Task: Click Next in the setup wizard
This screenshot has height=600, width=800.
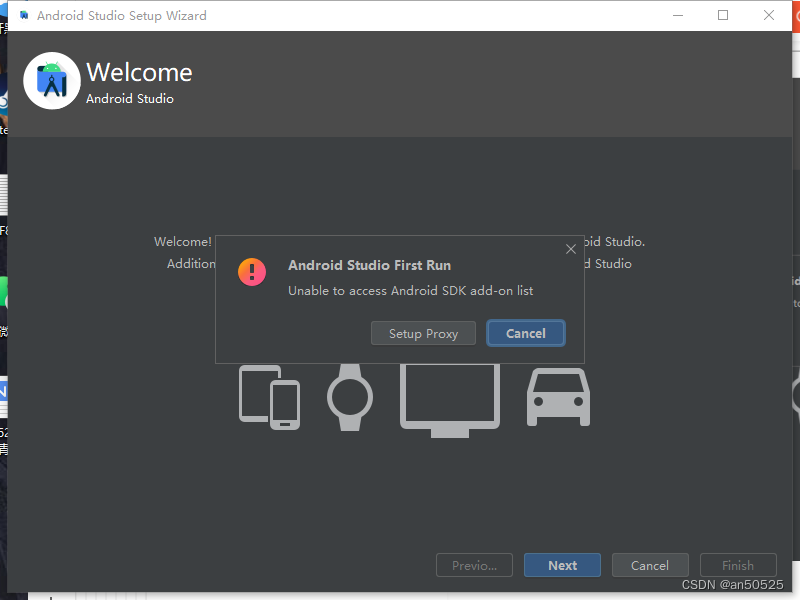Action: 562,565
